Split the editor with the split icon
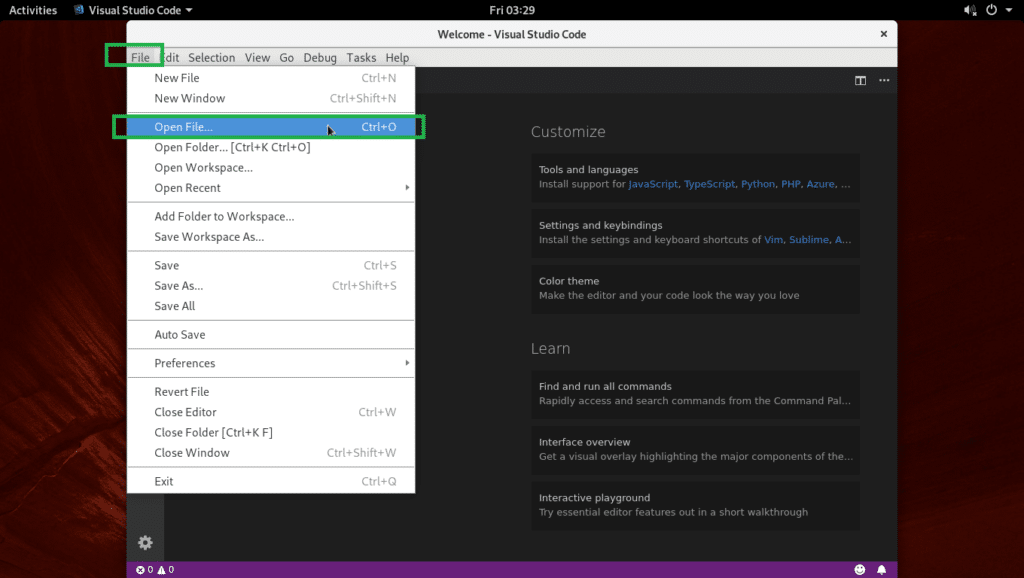Screen dimensions: 1024x578 [860, 81]
